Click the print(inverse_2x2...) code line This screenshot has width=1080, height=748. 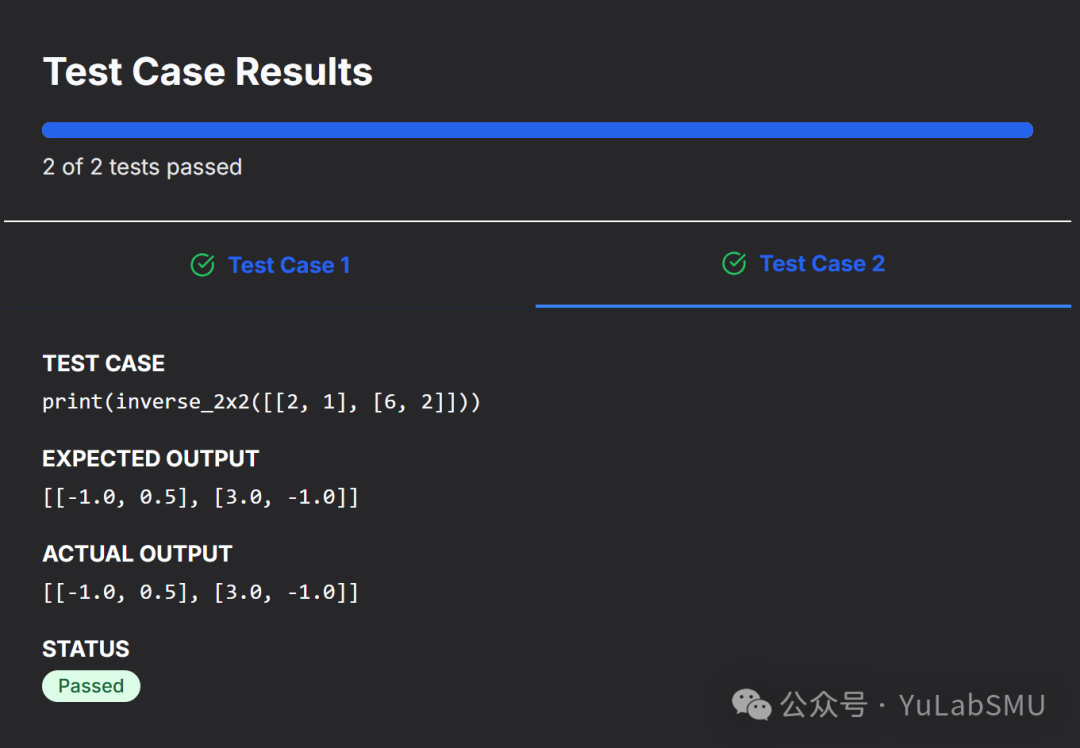click(x=261, y=402)
